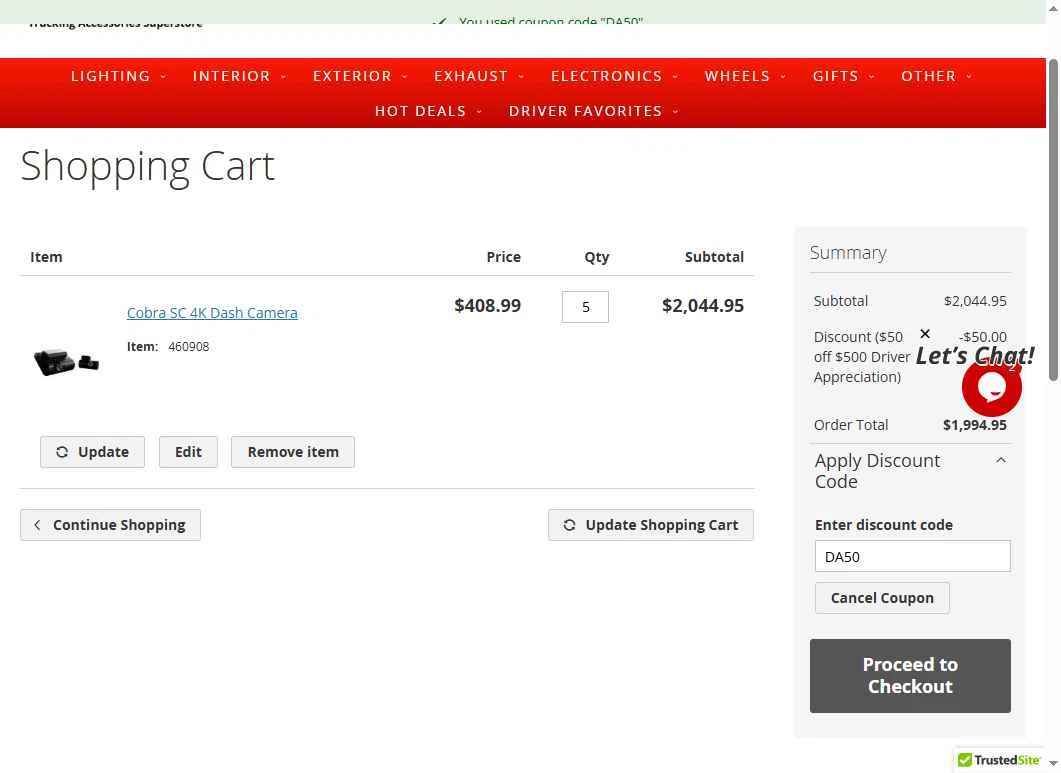Expand the Hot Deals dropdown

coord(428,111)
